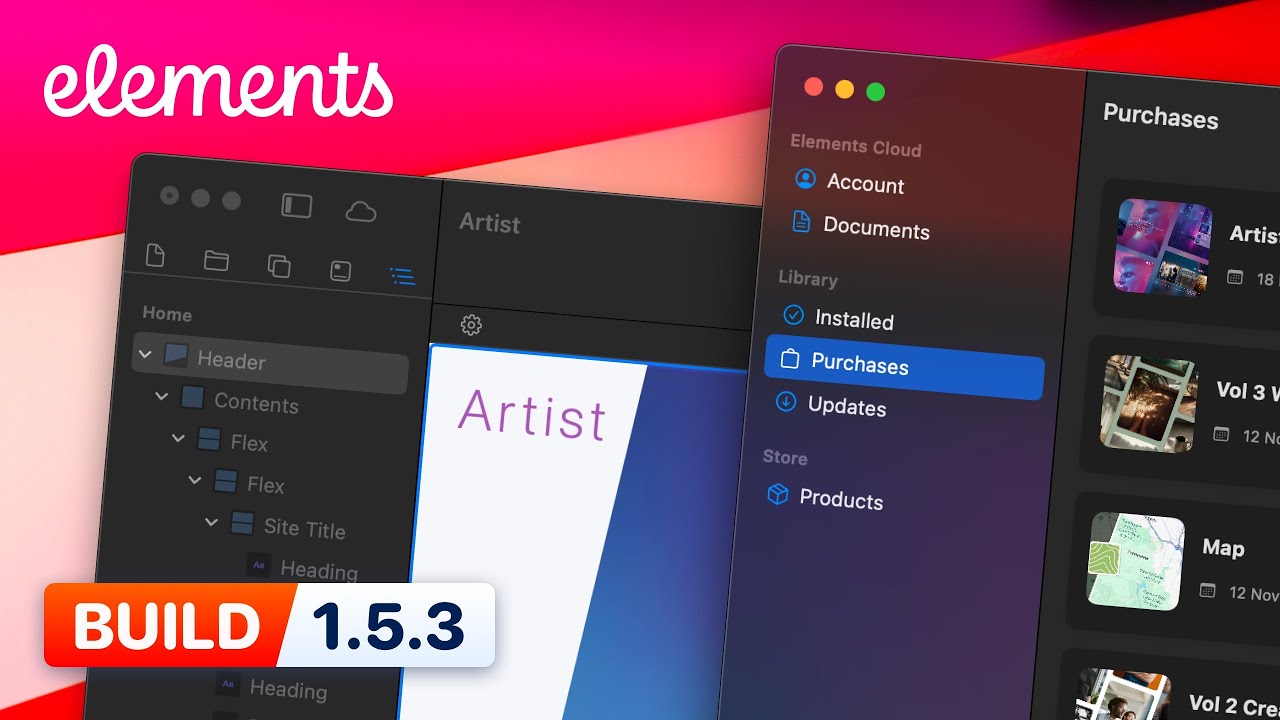
Task: Click the Products cube icon
Action: click(x=777, y=493)
